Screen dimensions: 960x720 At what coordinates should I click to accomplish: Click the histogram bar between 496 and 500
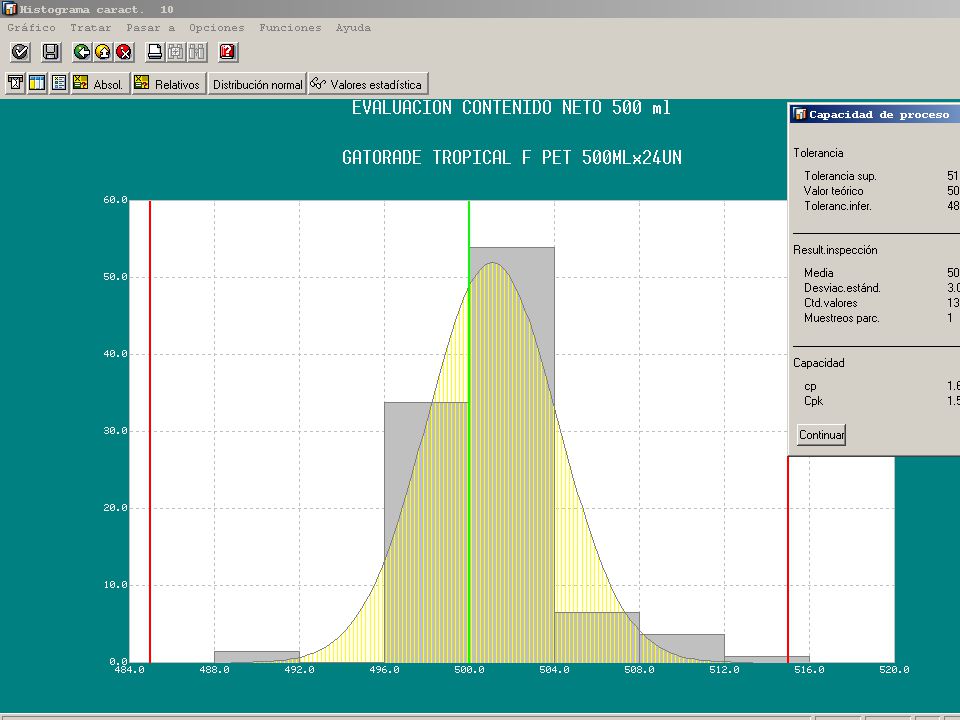coord(427,532)
